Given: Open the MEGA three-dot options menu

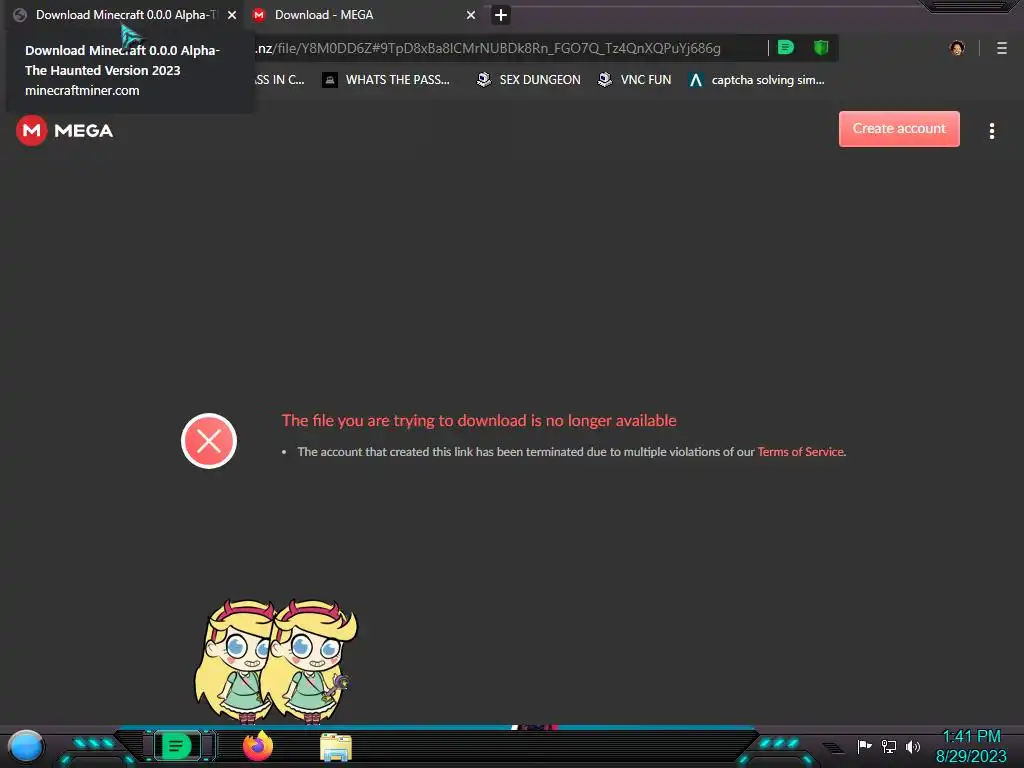Looking at the screenshot, I should click(991, 131).
